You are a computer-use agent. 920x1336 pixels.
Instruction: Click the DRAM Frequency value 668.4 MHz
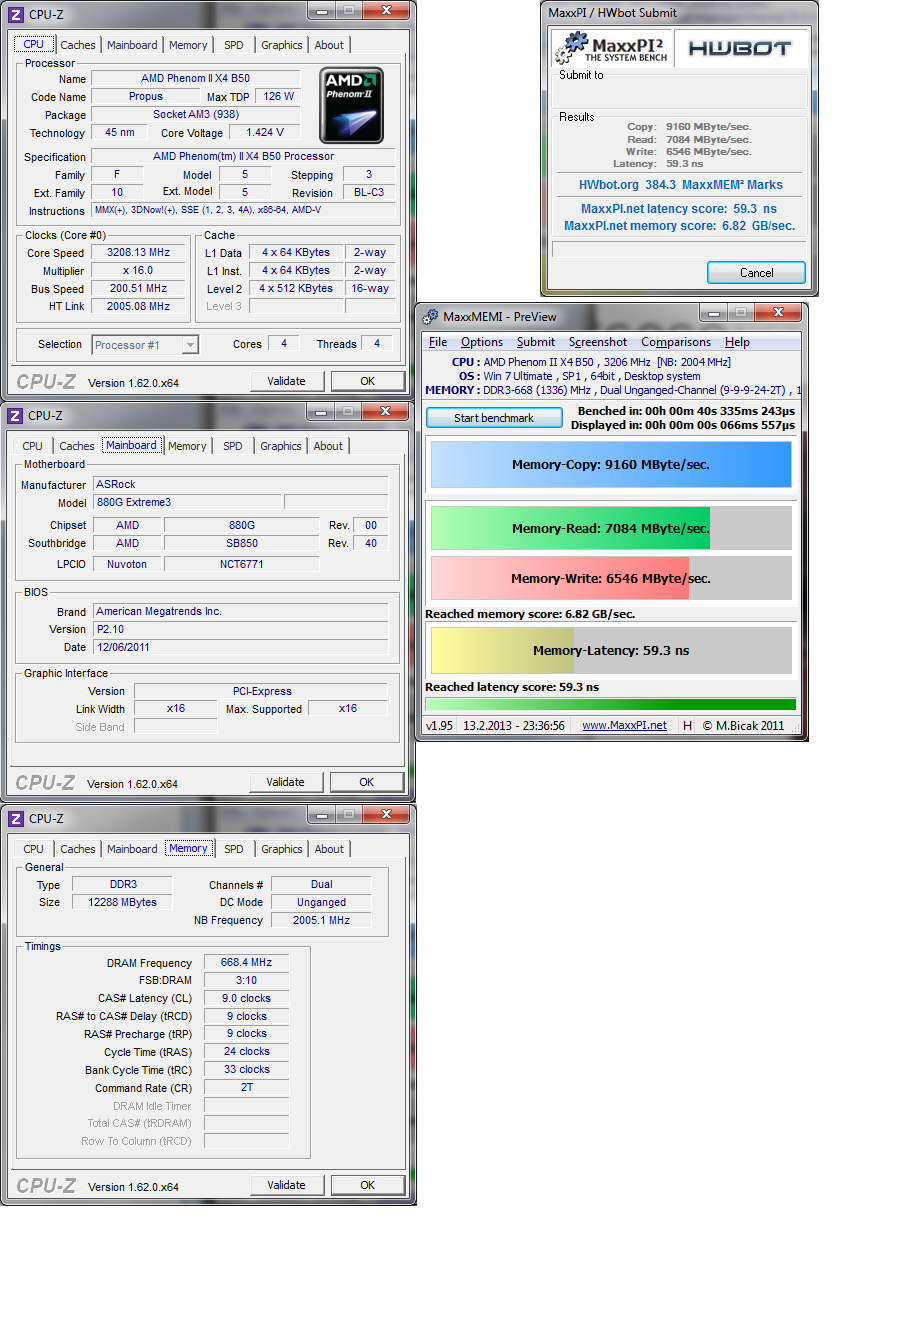coord(246,963)
